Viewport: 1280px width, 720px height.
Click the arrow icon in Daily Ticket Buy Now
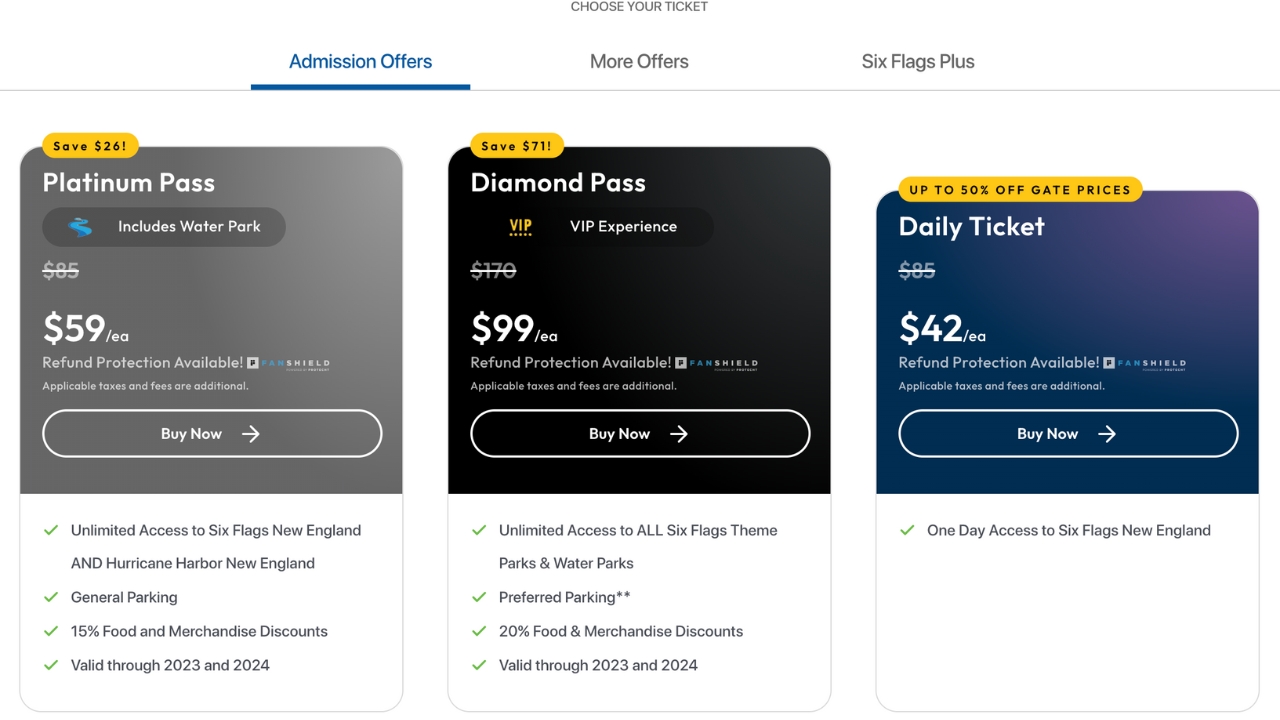[1107, 434]
